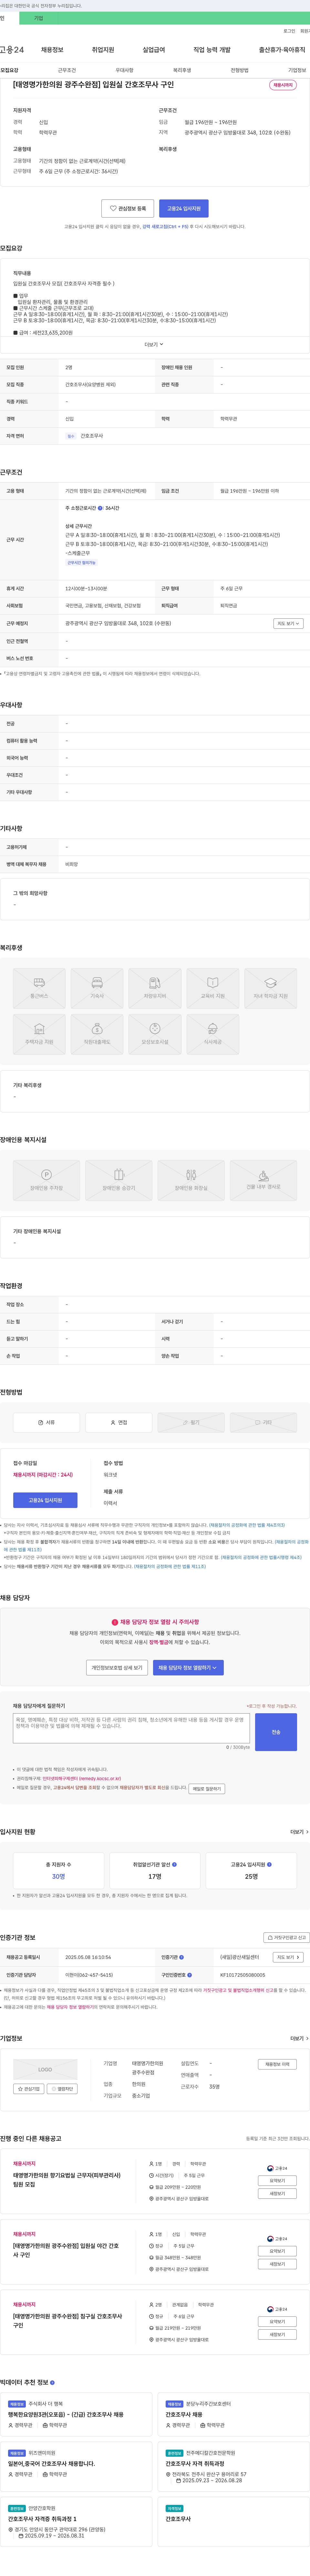Click the 직장어린이집 welfare icon
The height and width of the screenshot is (2576, 310).
[97, 1034]
